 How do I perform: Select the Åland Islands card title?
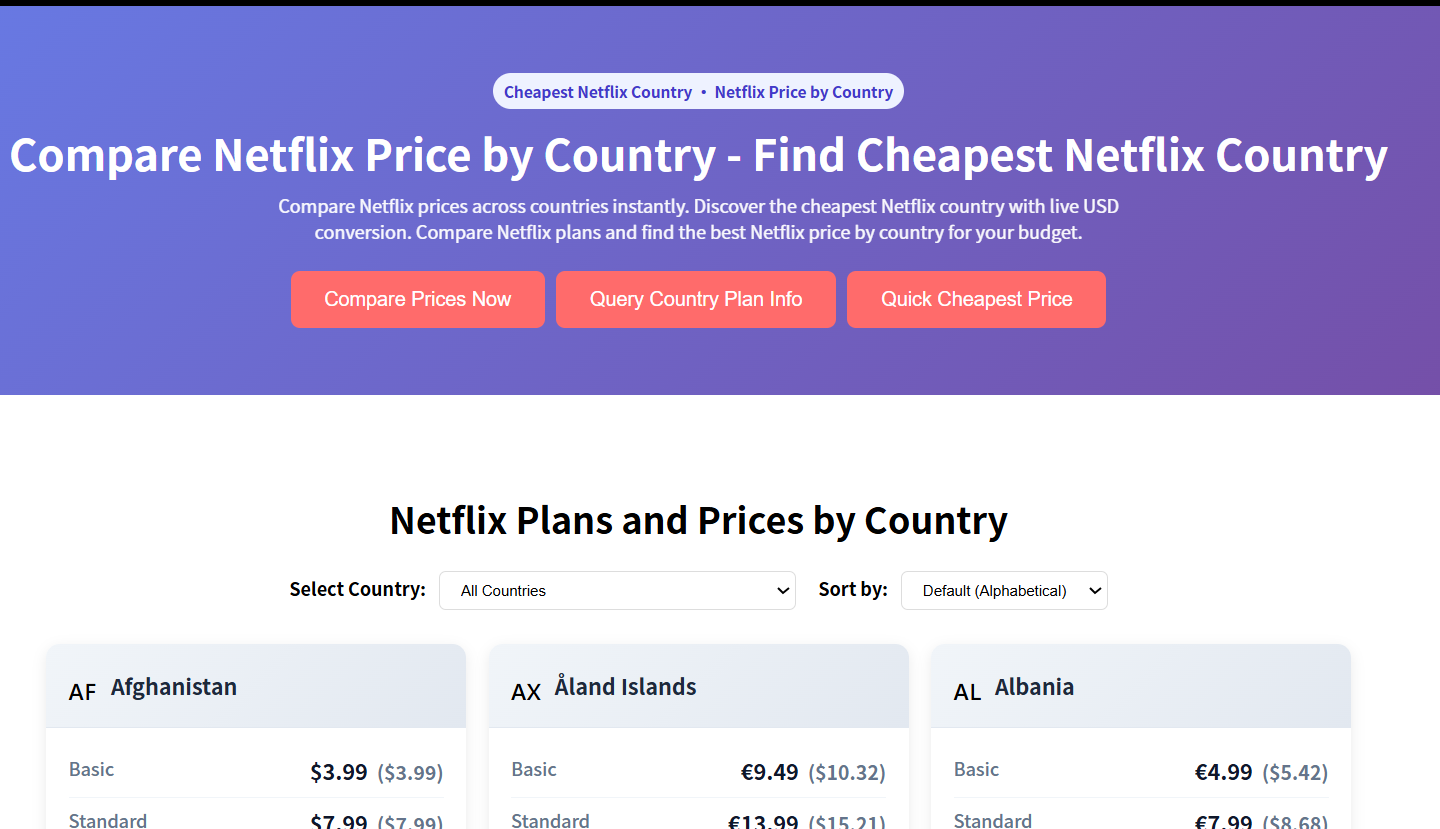pos(626,687)
